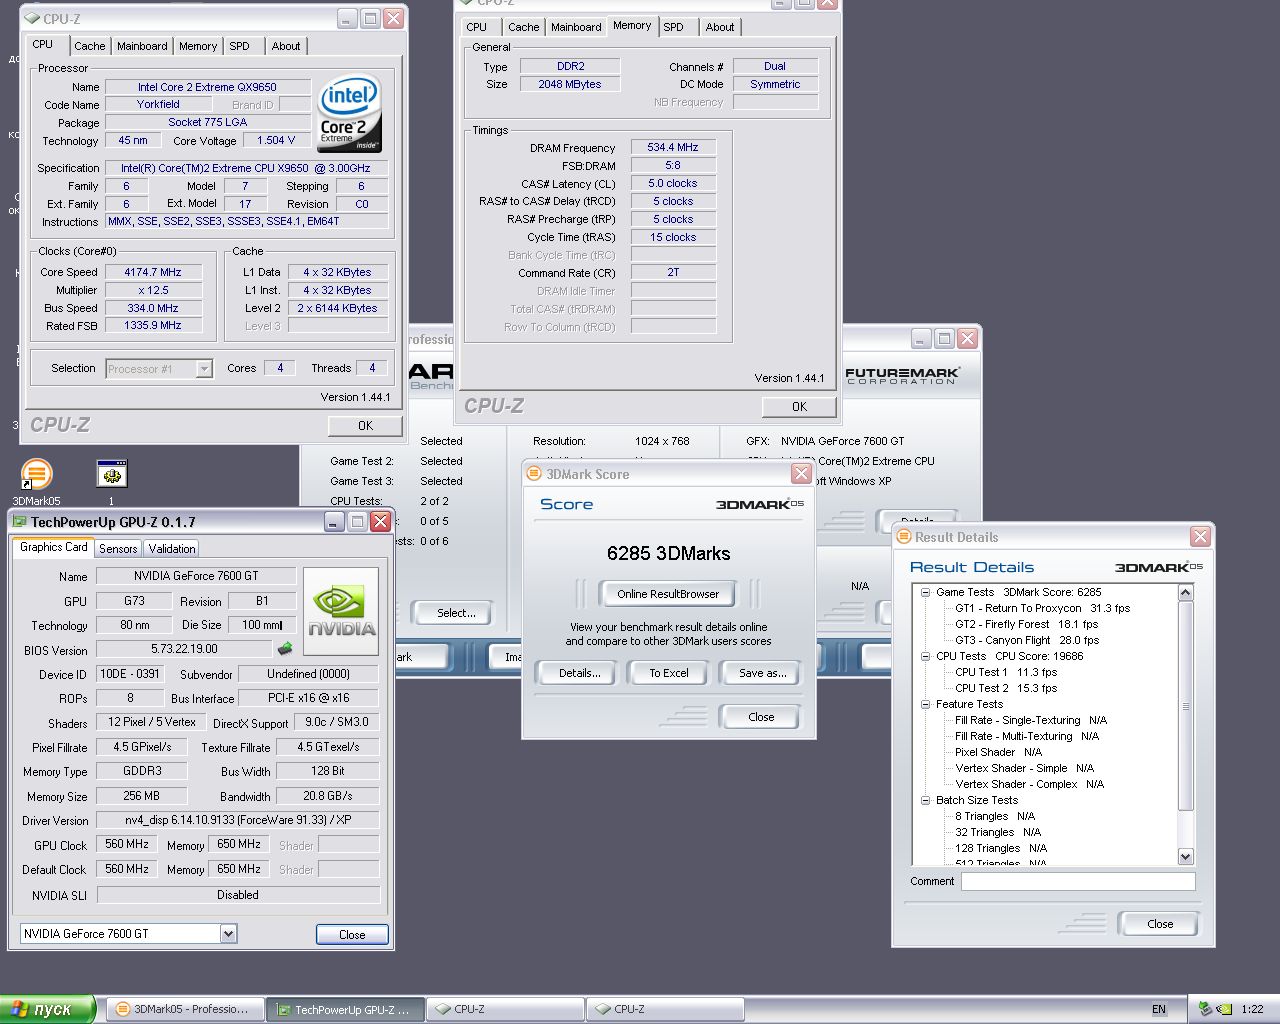Click the Select... button in 3DMark05 window
The image size is (1280, 1024).
(x=456, y=613)
